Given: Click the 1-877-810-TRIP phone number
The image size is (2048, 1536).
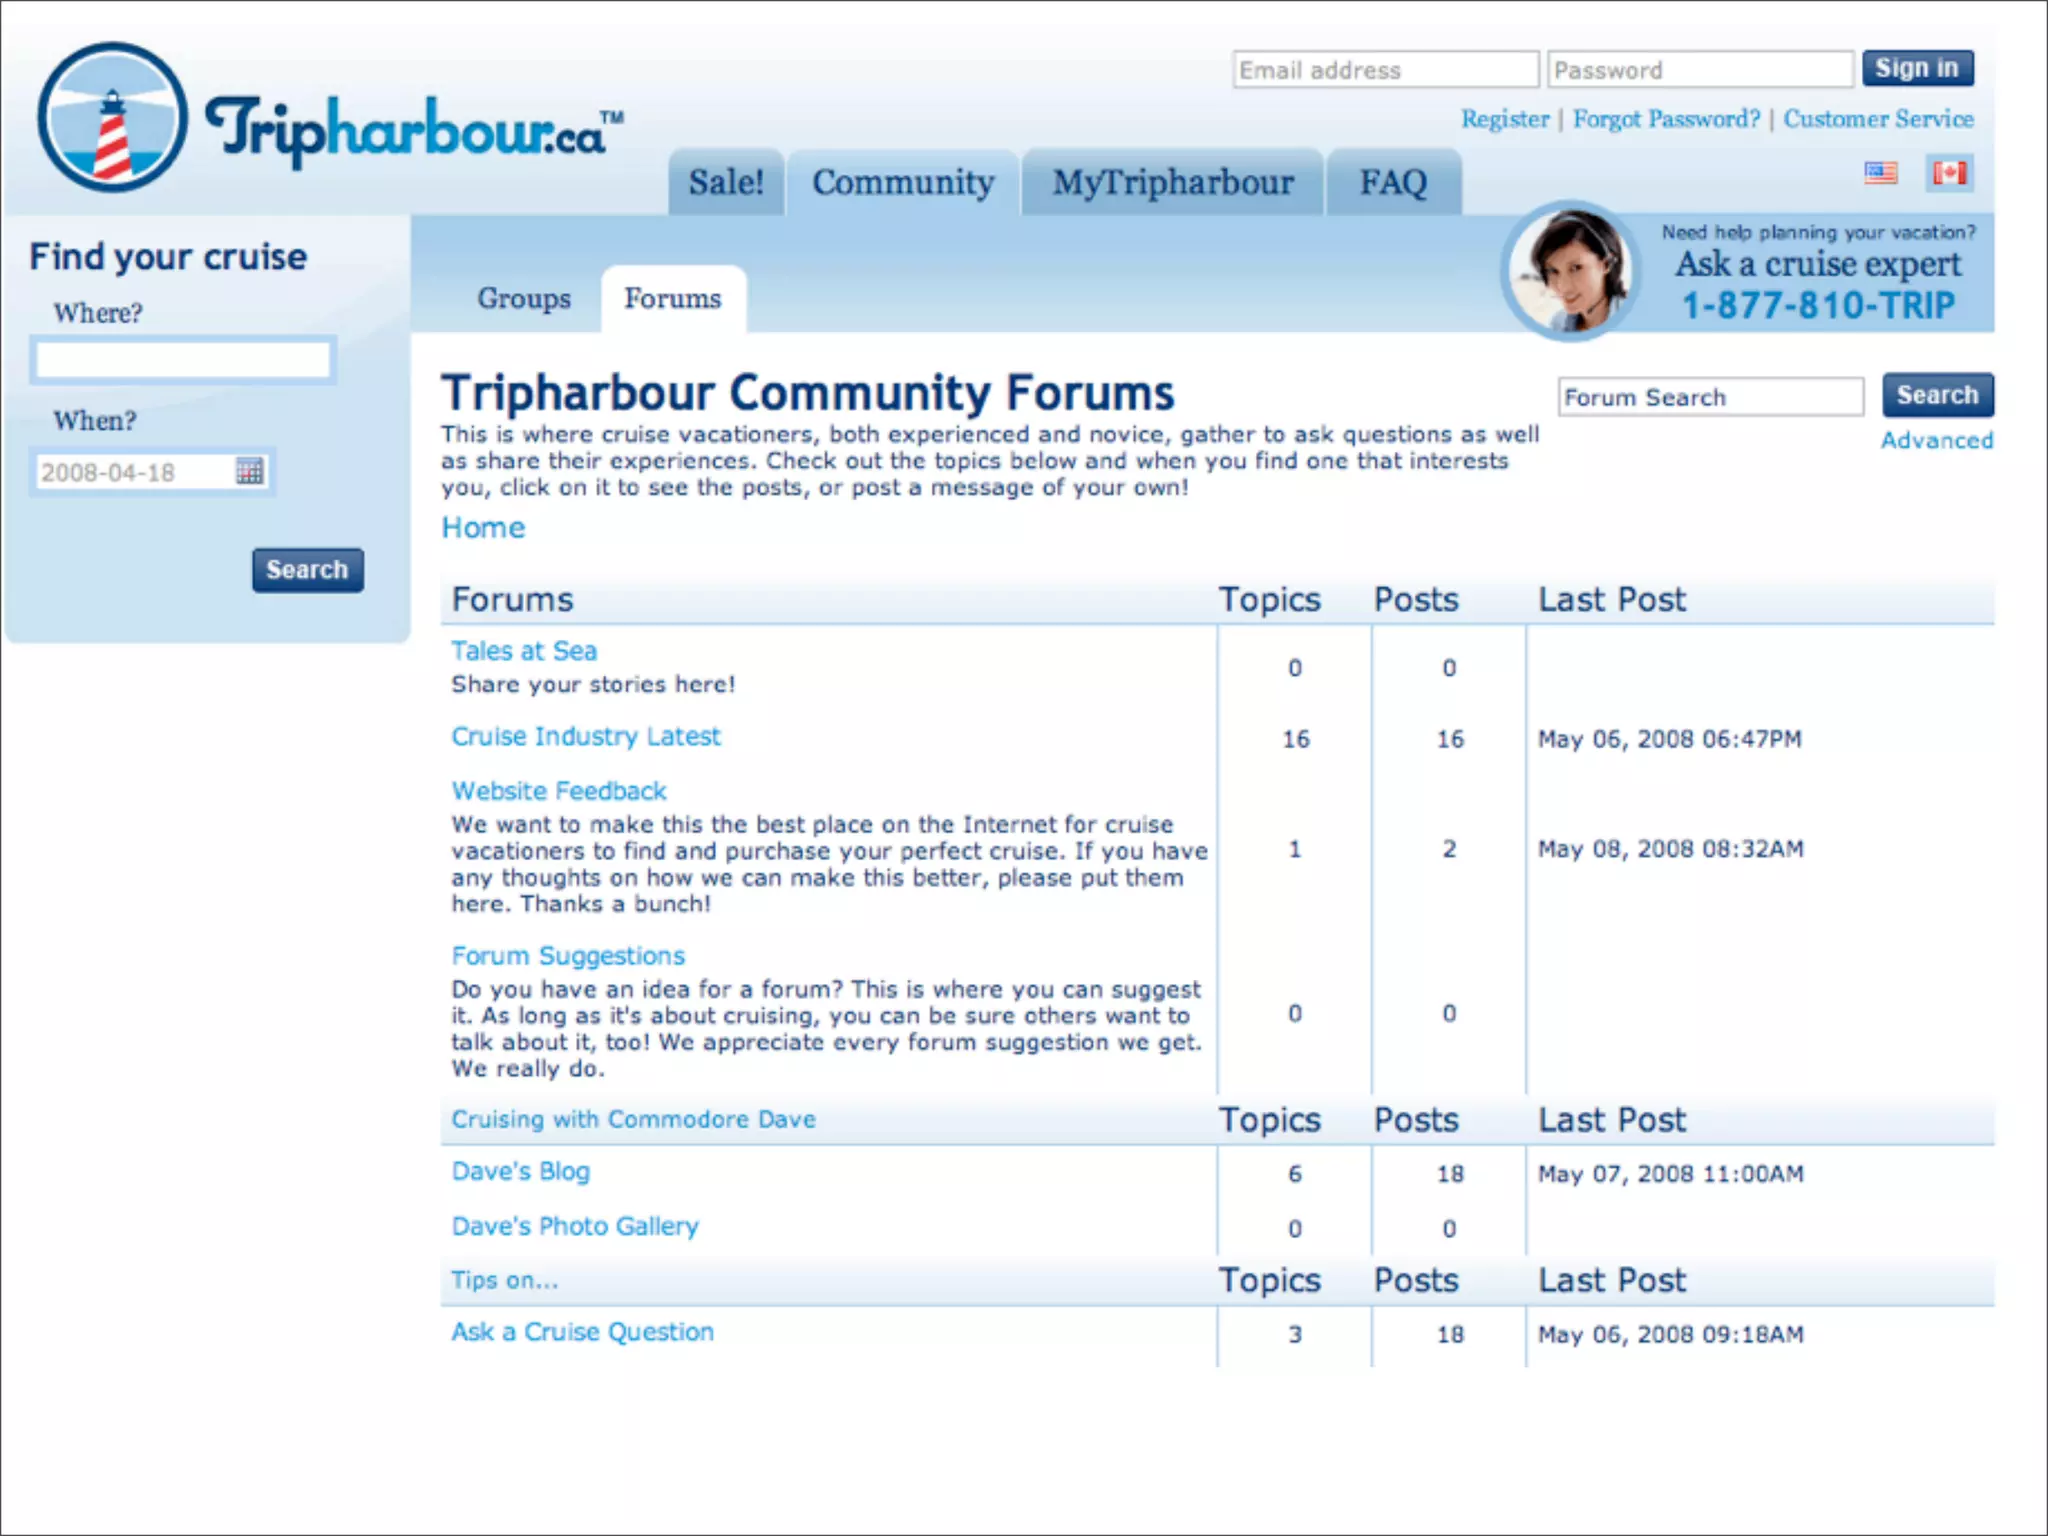Looking at the screenshot, I should point(1817,306).
